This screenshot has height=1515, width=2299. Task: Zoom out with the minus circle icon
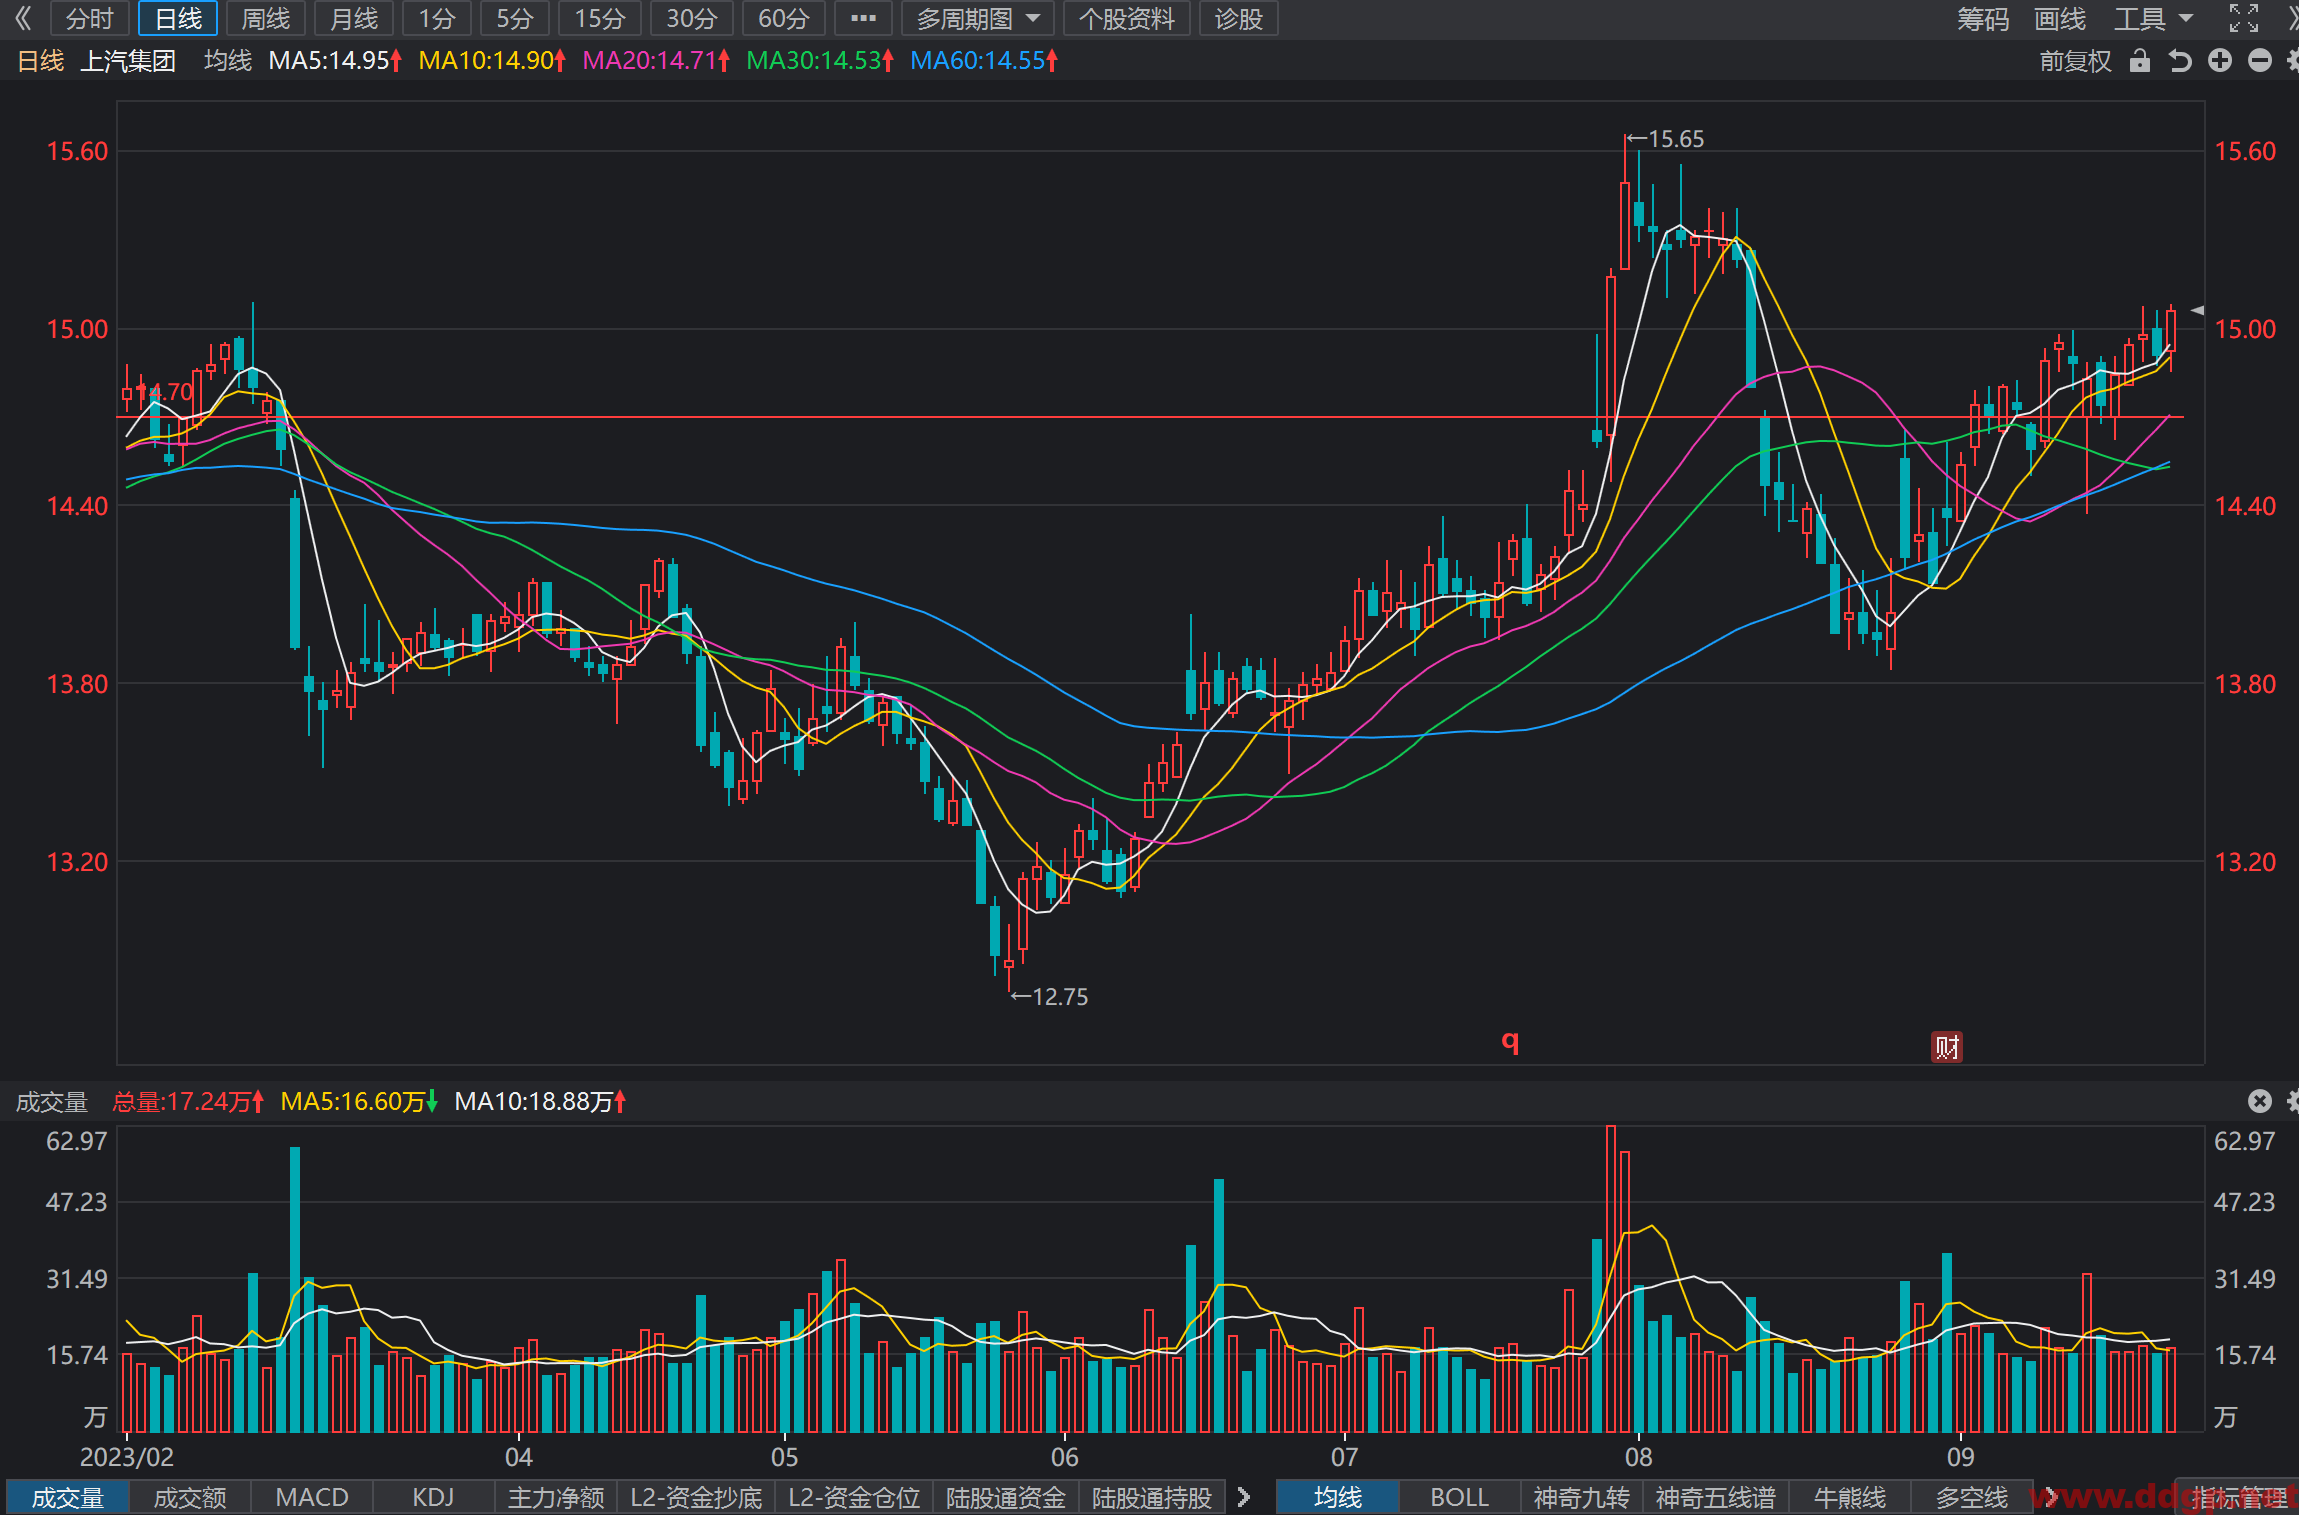coord(2260,61)
